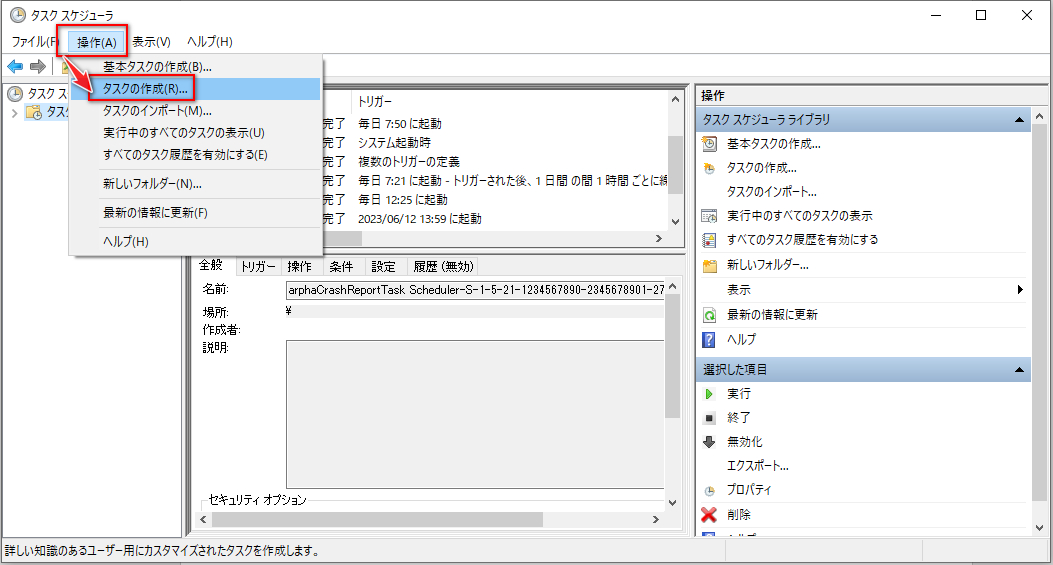1053x565 pixels.
Task: Click エクスポート... in the 選択した項目 section
Action: tap(758, 466)
